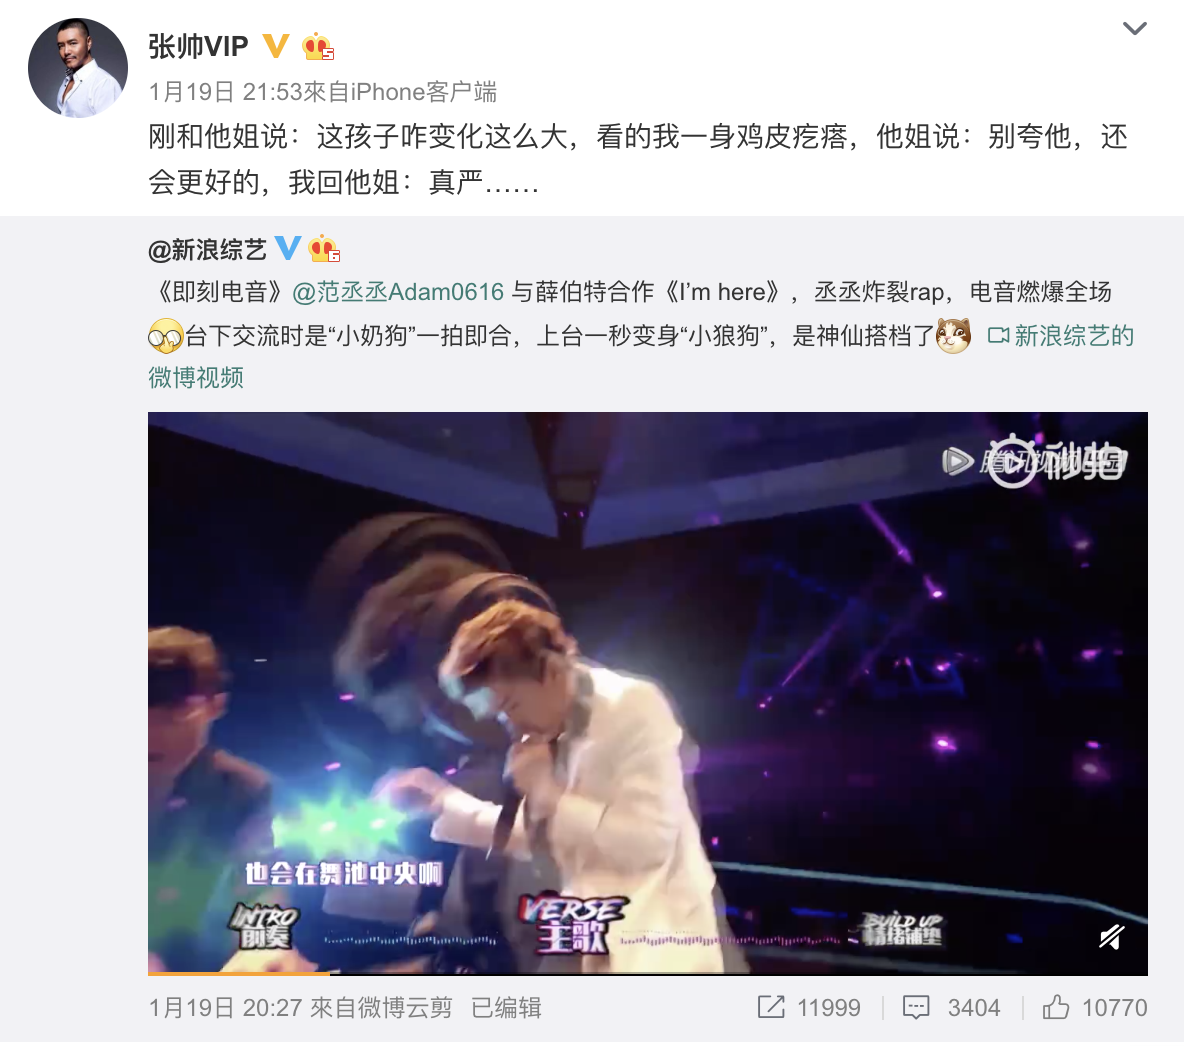Click the video camera icon before 新浪综艺的
The width and height of the screenshot is (1184, 1046).
[x=998, y=335]
